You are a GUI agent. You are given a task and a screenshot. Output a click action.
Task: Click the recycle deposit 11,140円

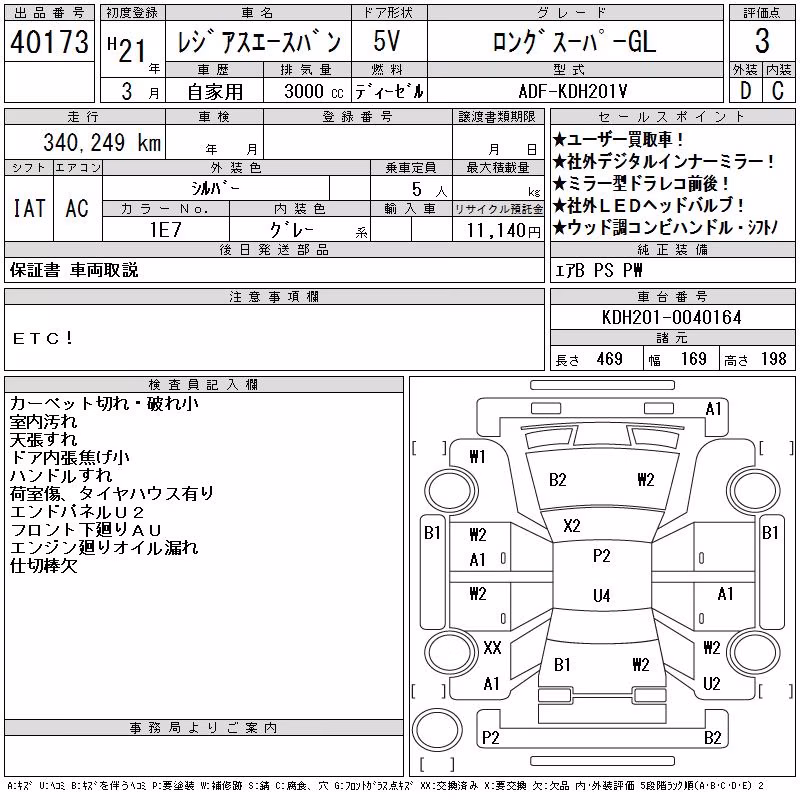(x=503, y=231)
